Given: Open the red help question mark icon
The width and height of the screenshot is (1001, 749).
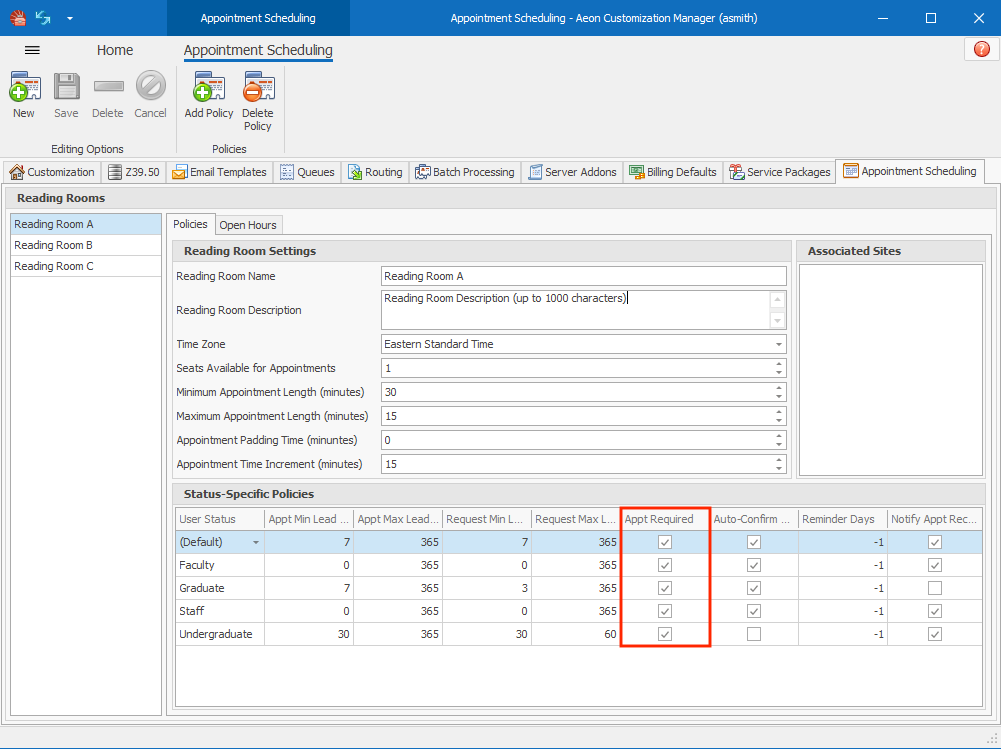Looking at the screenshot, I should [x=981, y=49].
